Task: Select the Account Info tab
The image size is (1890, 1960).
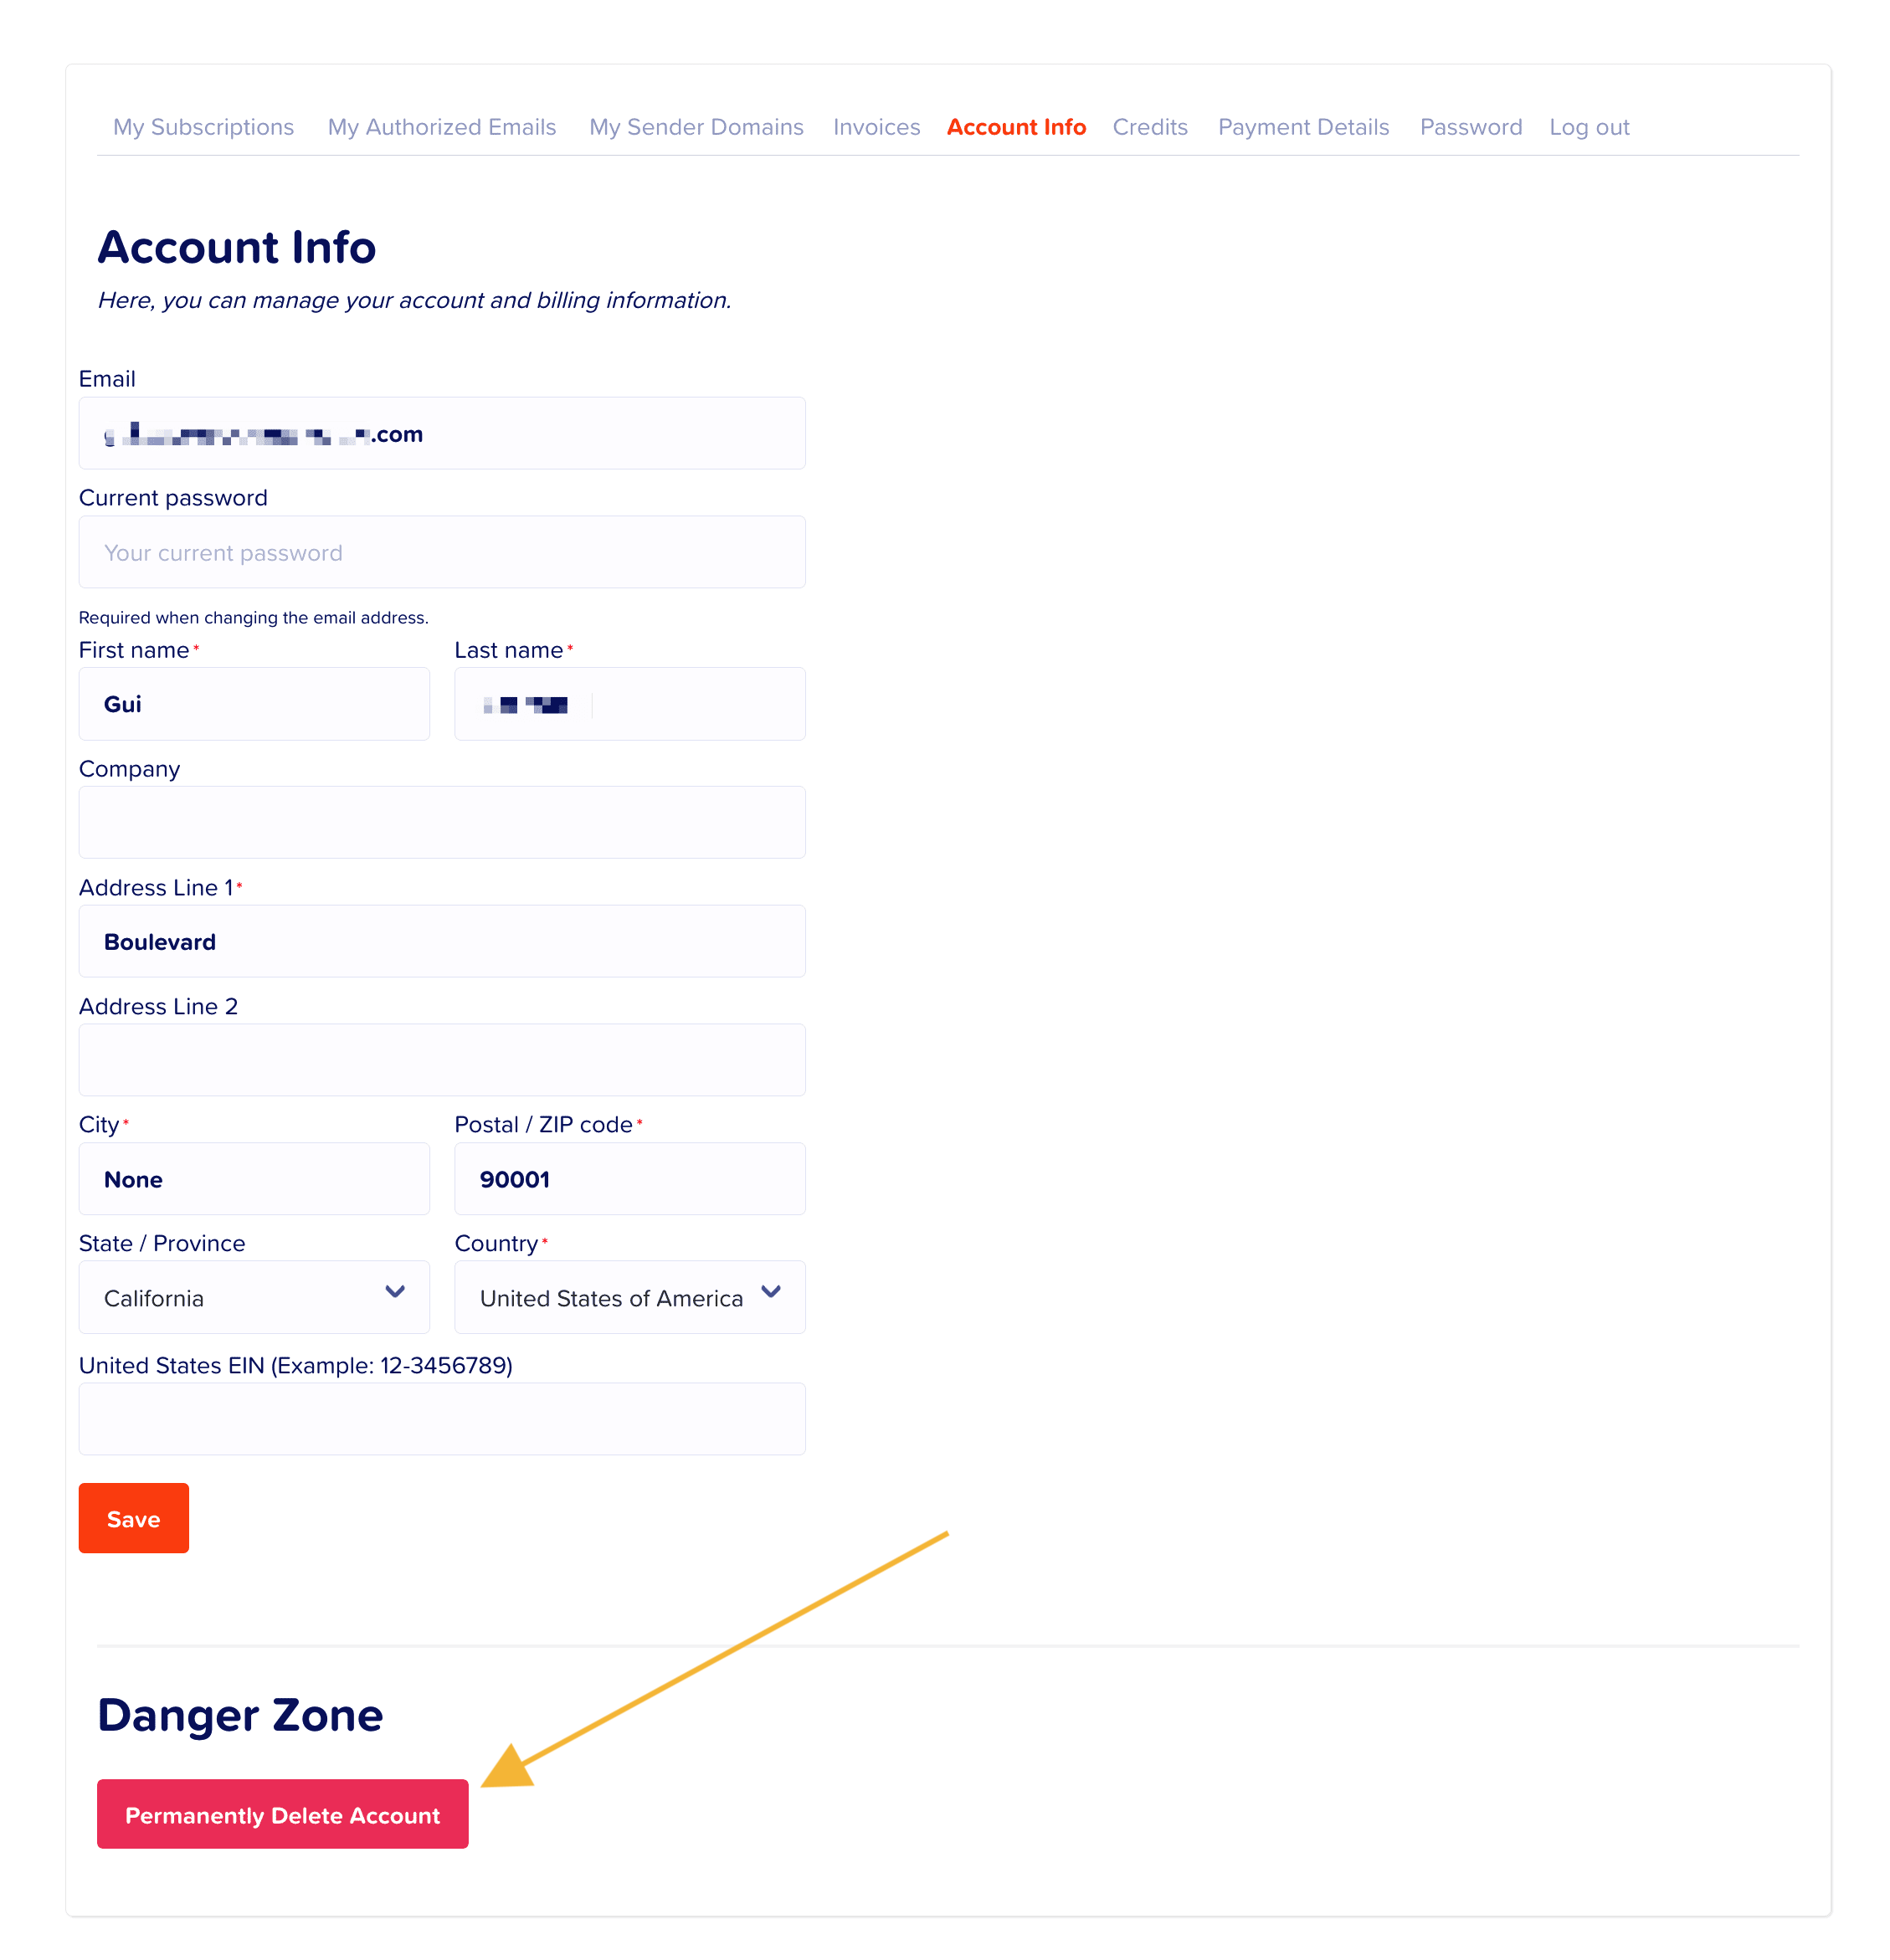Action: coord(1016,127)
